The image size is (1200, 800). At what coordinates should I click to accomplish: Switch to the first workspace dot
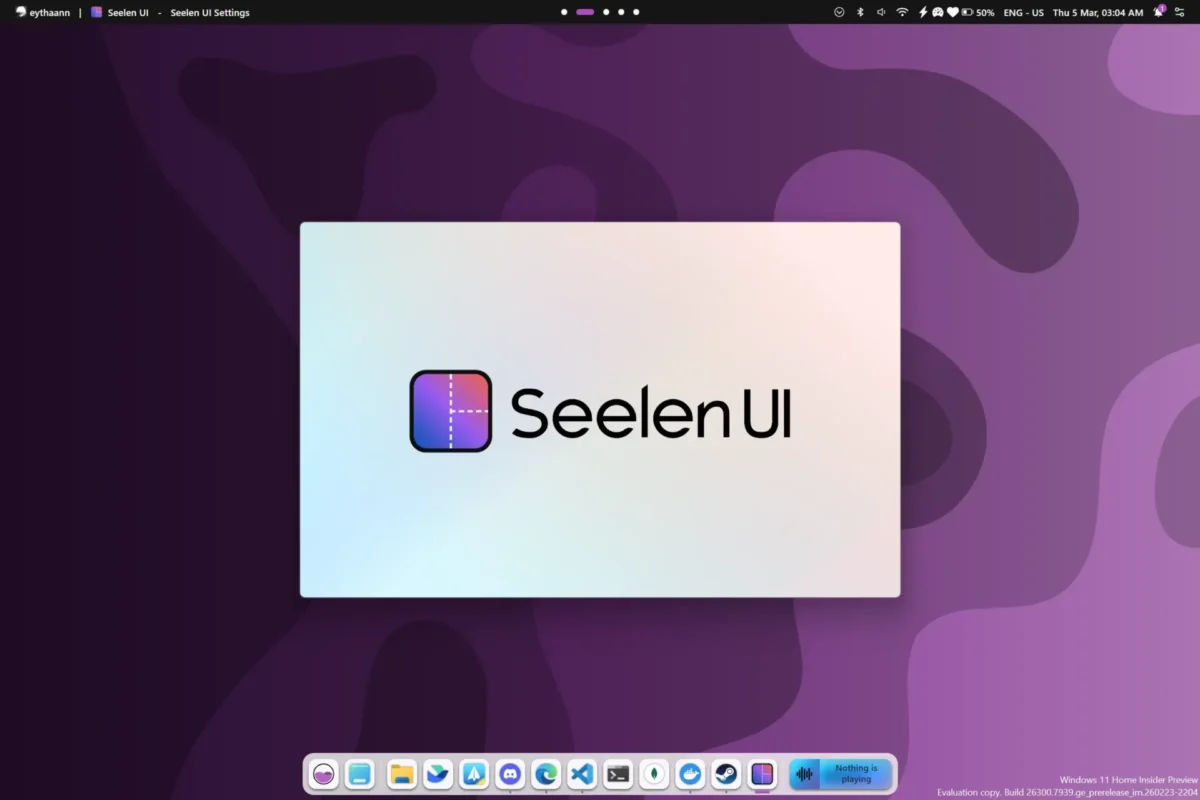564,12
